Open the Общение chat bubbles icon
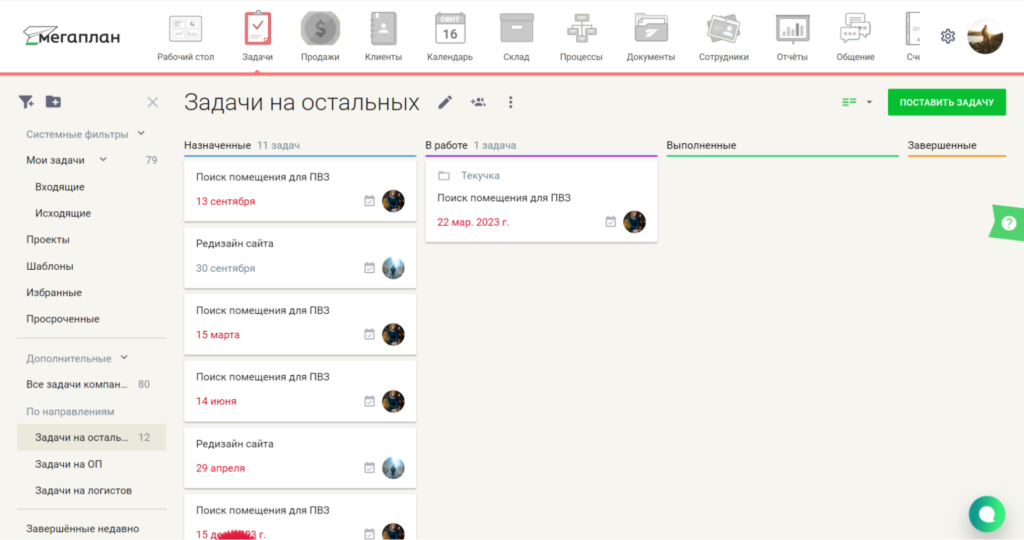 [856, 29]
